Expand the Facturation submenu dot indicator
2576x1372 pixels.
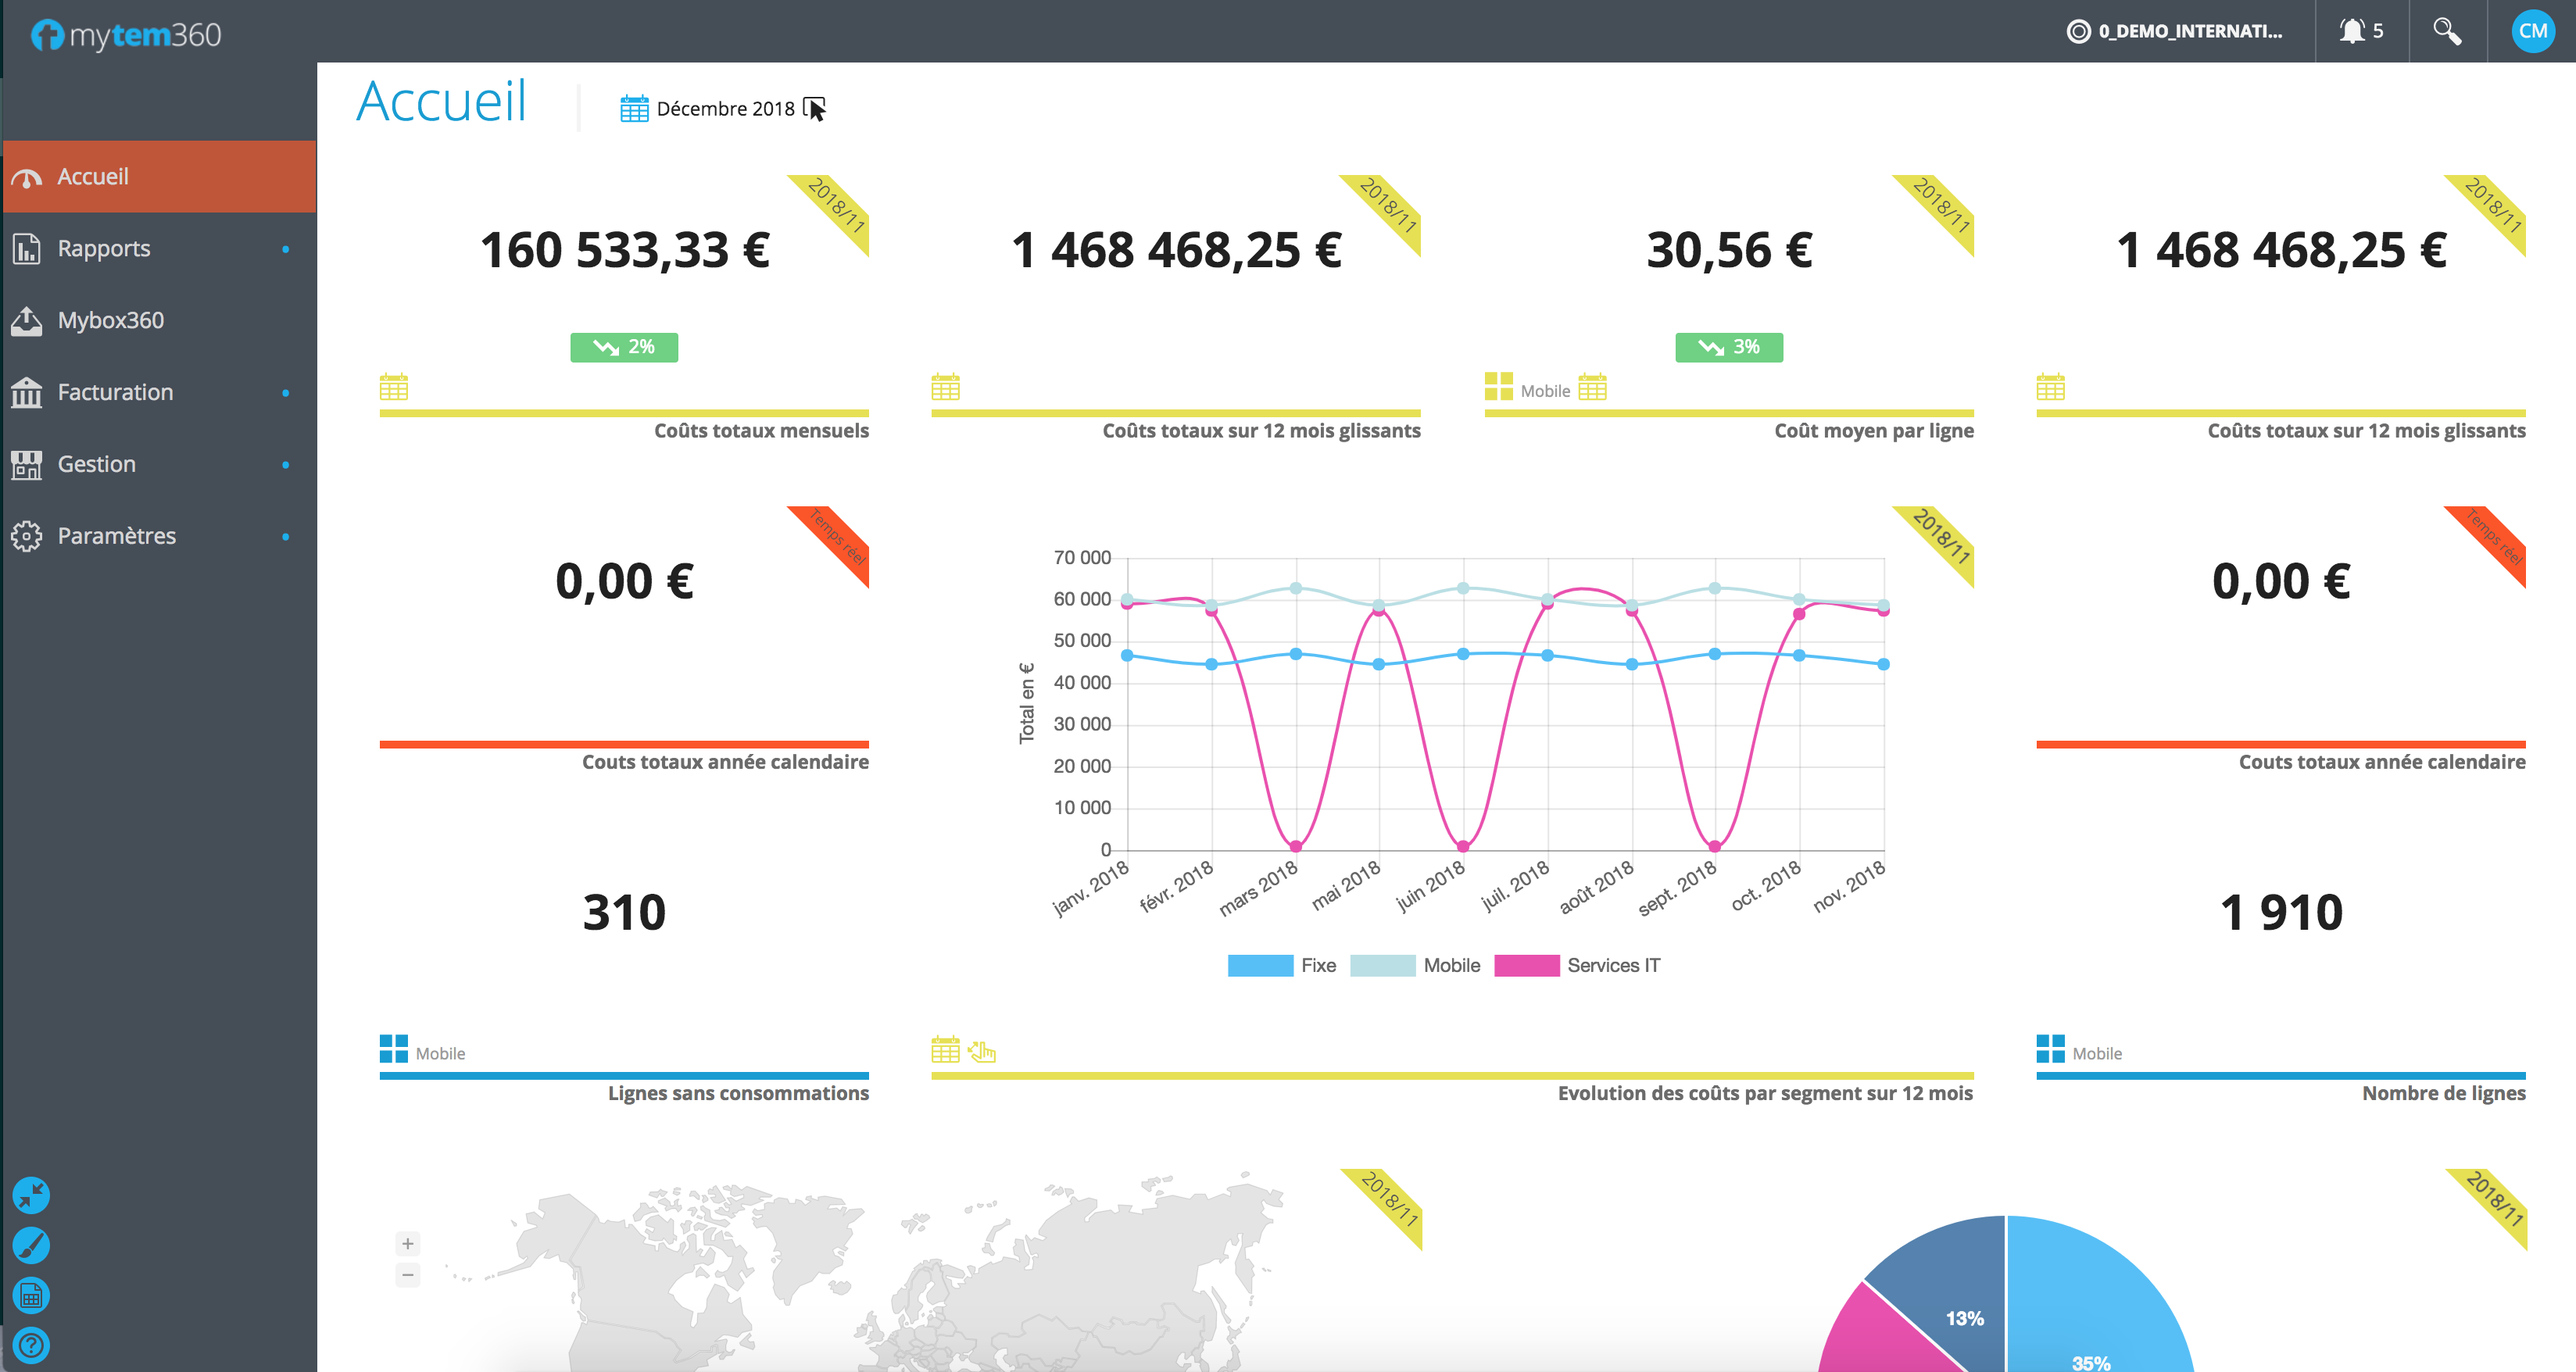286,393
